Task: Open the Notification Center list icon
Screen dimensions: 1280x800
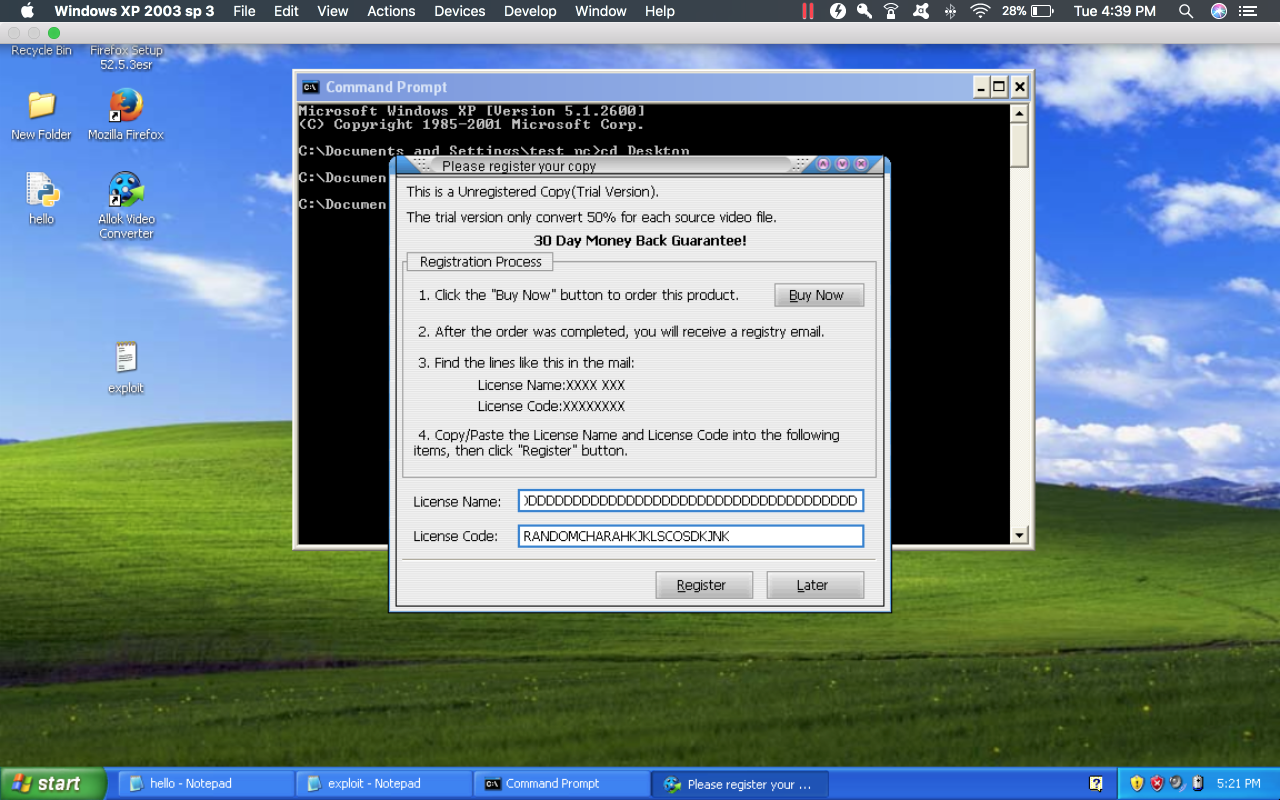Action: coord(1250,11)
